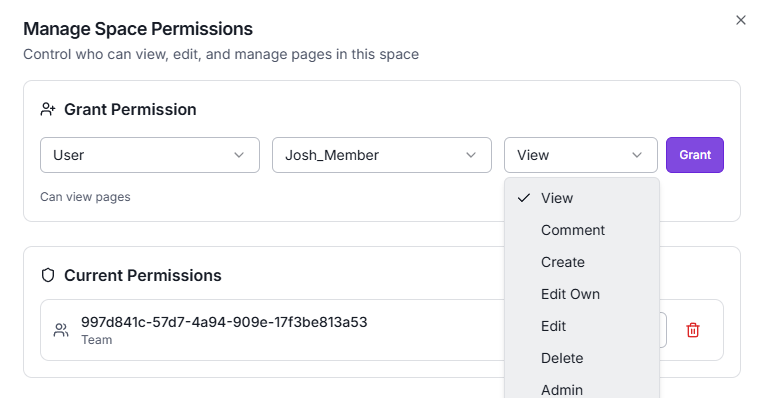Delete the team permission with trash icon
The width and height of the screenshot is (763, 398).
[x=693, y=330]
